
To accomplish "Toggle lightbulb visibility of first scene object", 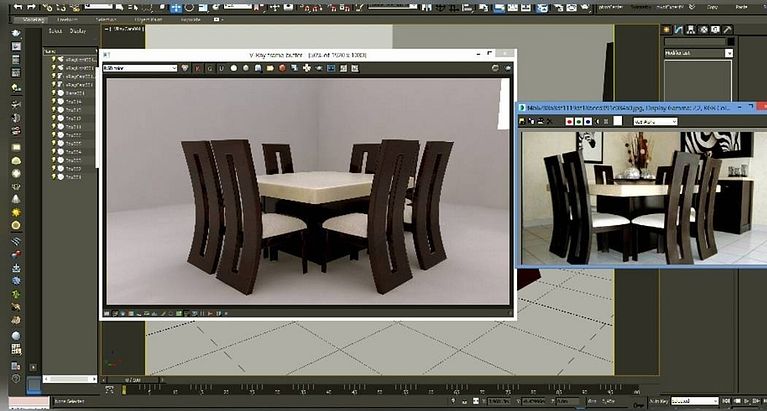I will coord(54,59).
